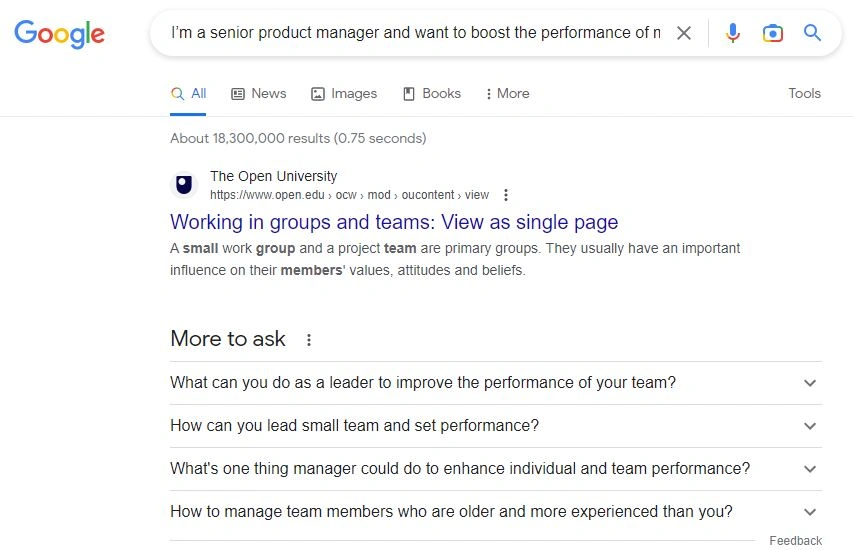853x550 pixels.
Task: Switch to the Images tab
Action: point(344,94)
